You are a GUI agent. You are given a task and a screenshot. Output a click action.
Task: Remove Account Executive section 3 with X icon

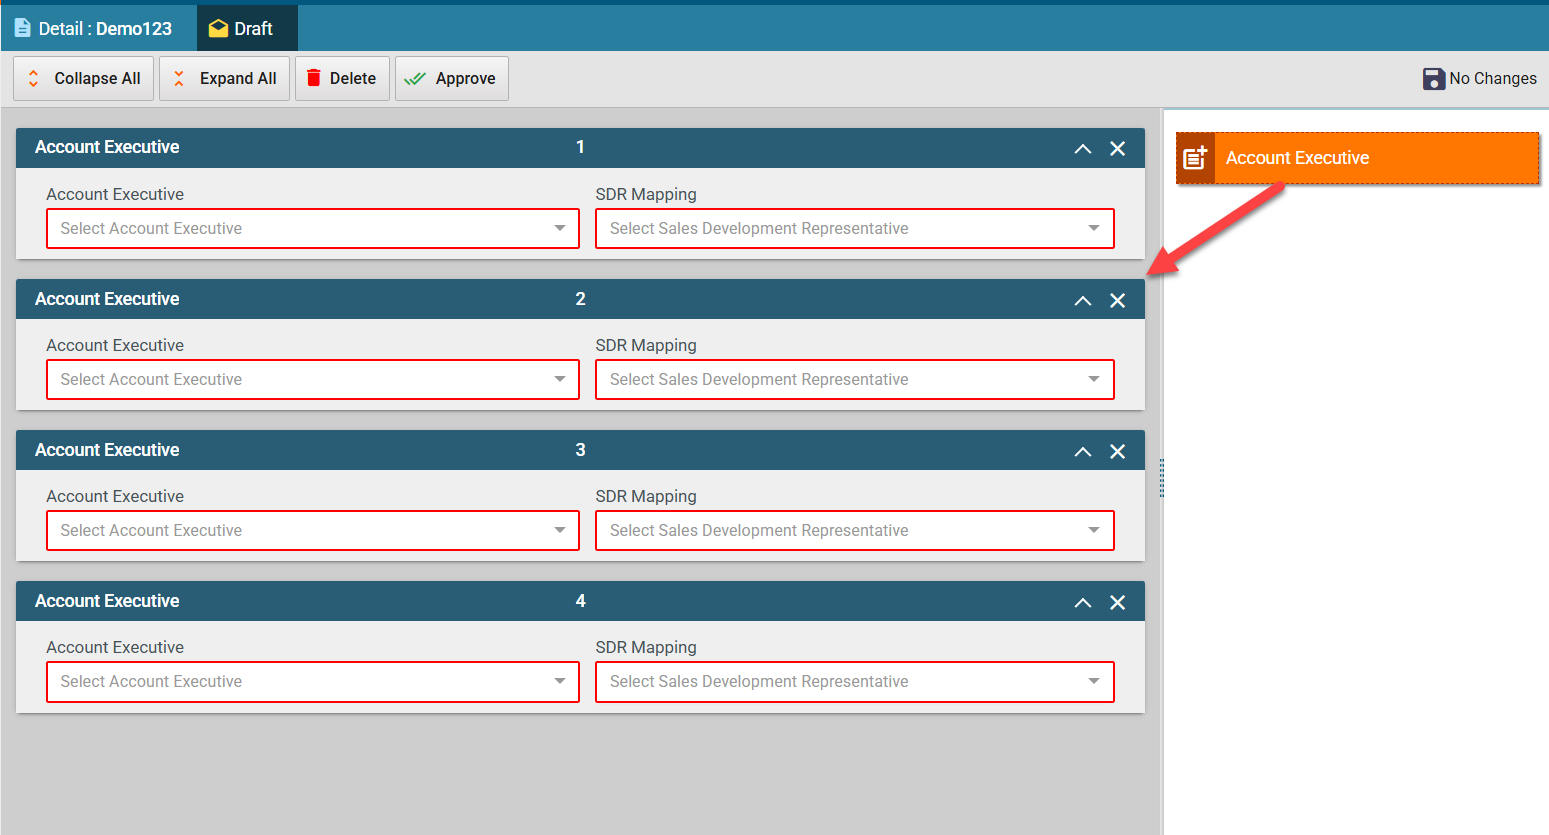1118,451
